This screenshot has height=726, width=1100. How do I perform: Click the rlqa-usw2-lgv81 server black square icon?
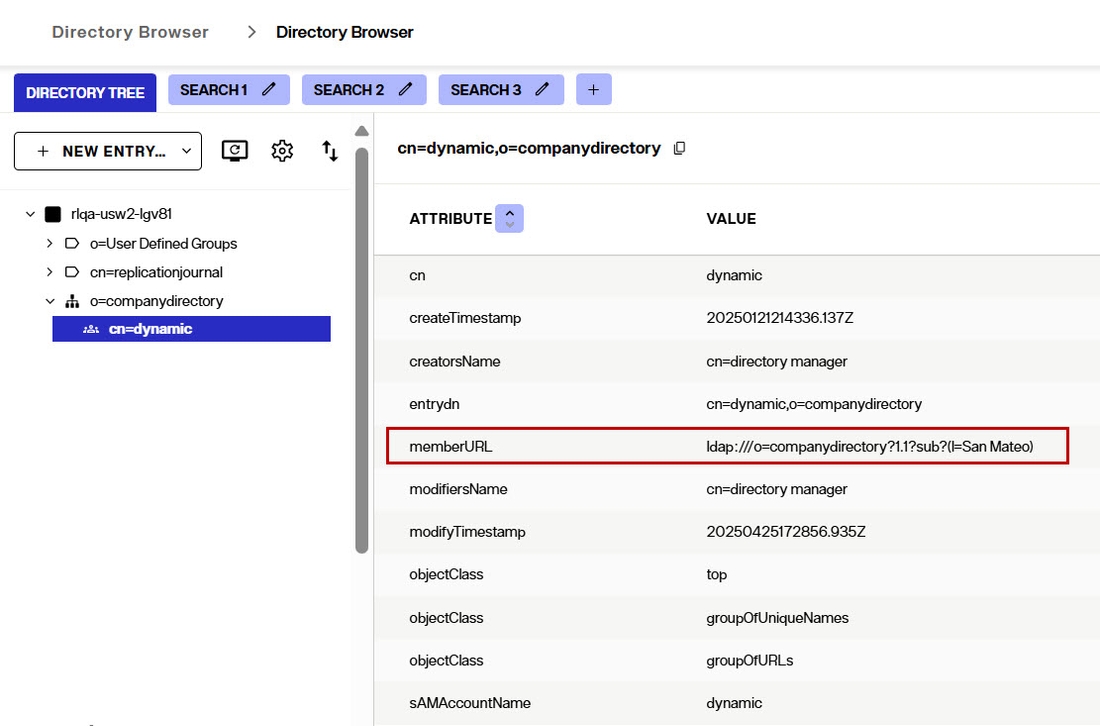pos(53,214)
